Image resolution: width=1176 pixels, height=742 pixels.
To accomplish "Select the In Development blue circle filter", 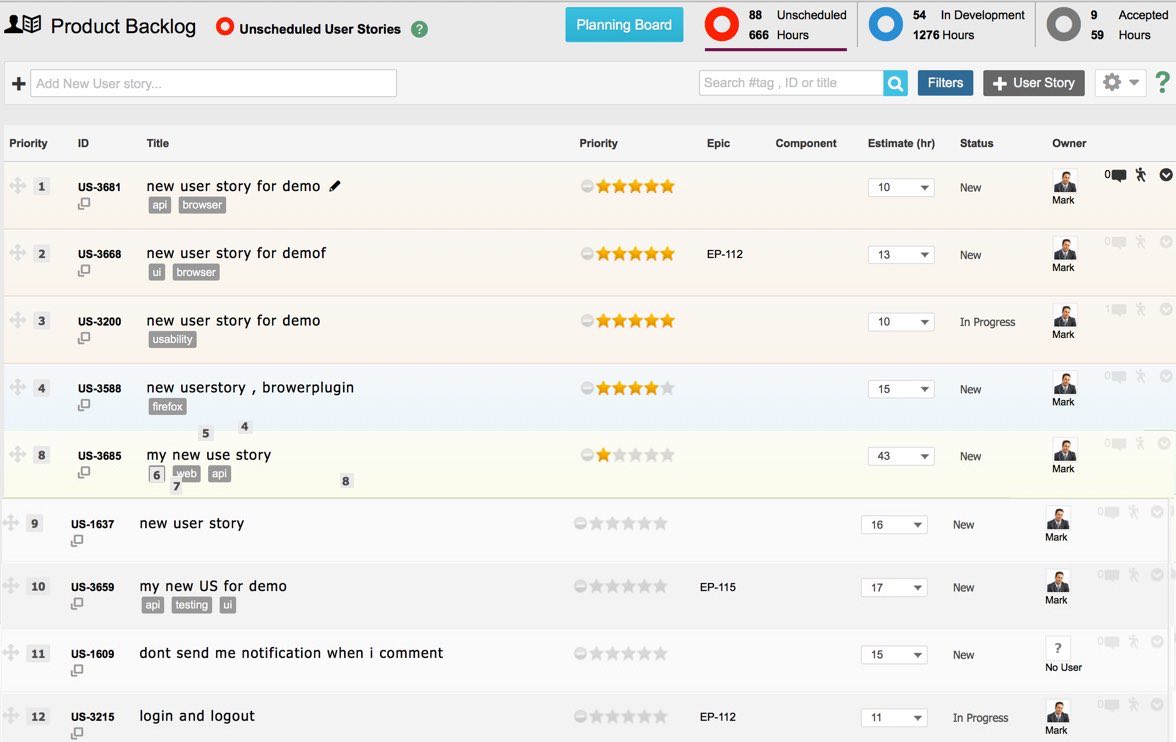I will (885, 24).
